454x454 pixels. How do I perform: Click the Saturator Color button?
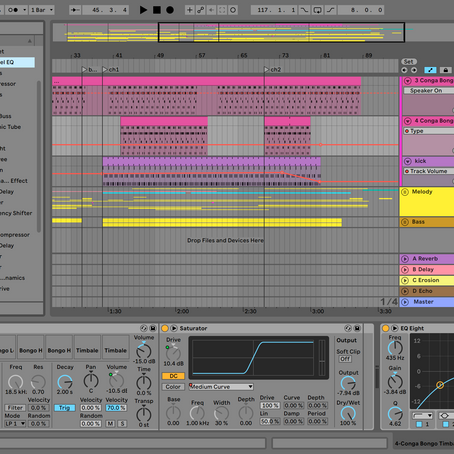point(173,387)
